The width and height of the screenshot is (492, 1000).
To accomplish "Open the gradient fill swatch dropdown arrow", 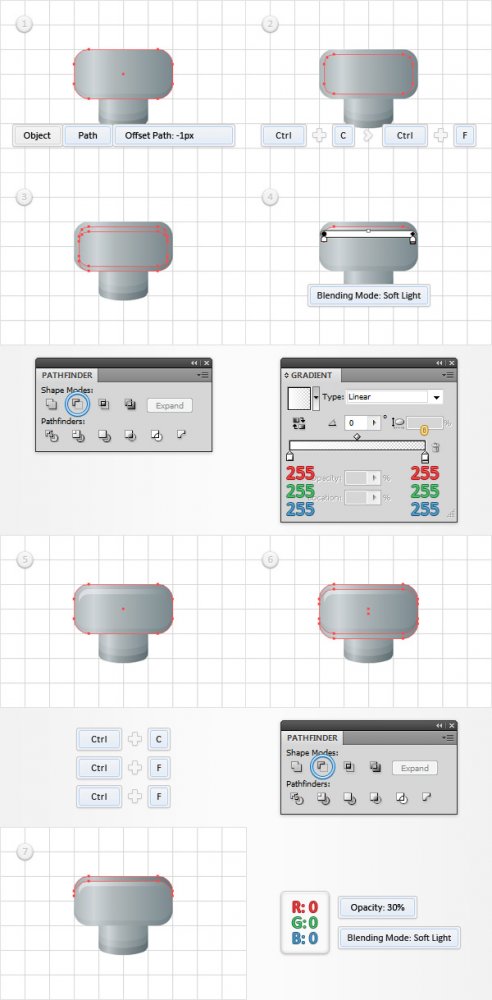I will click(x=316, y=398).
